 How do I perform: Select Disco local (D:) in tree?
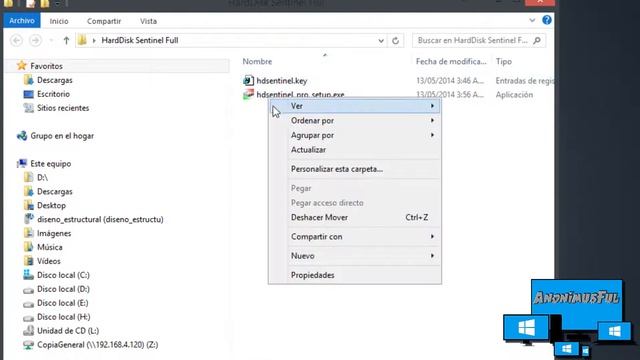pyautogui.click(x=63, y=289)
